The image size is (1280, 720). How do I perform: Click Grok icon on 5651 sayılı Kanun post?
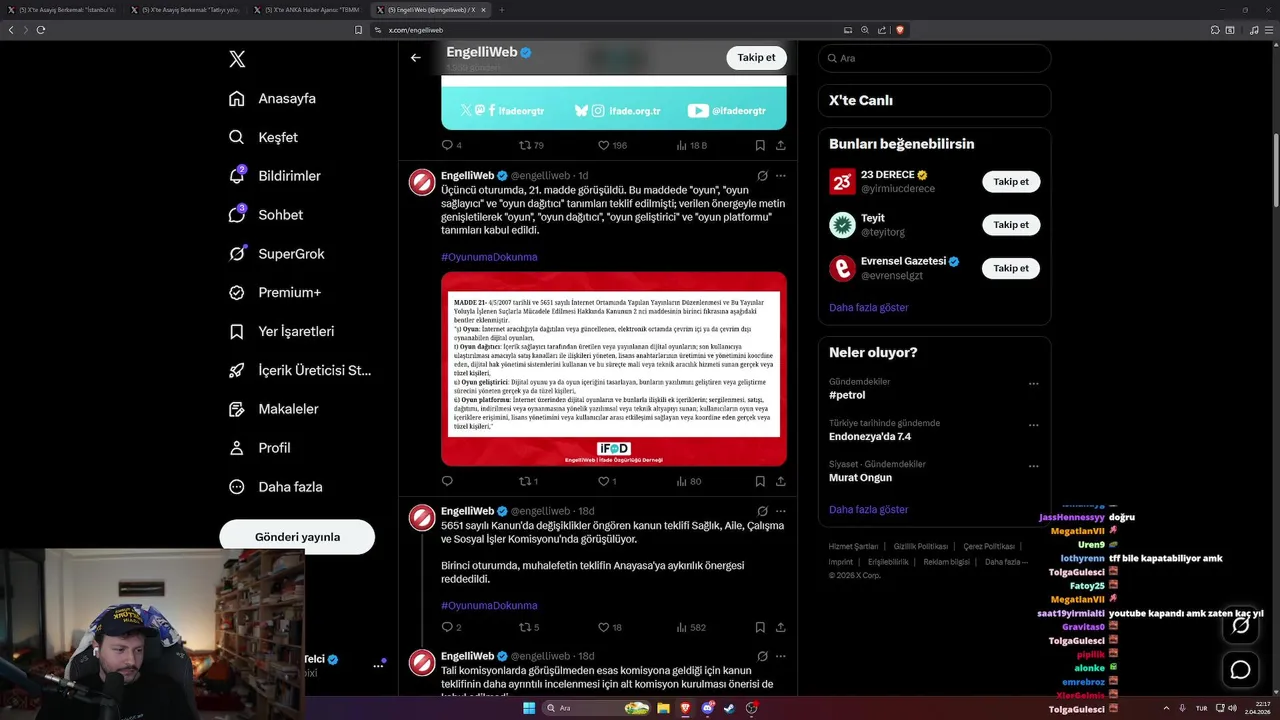(761, 511)
